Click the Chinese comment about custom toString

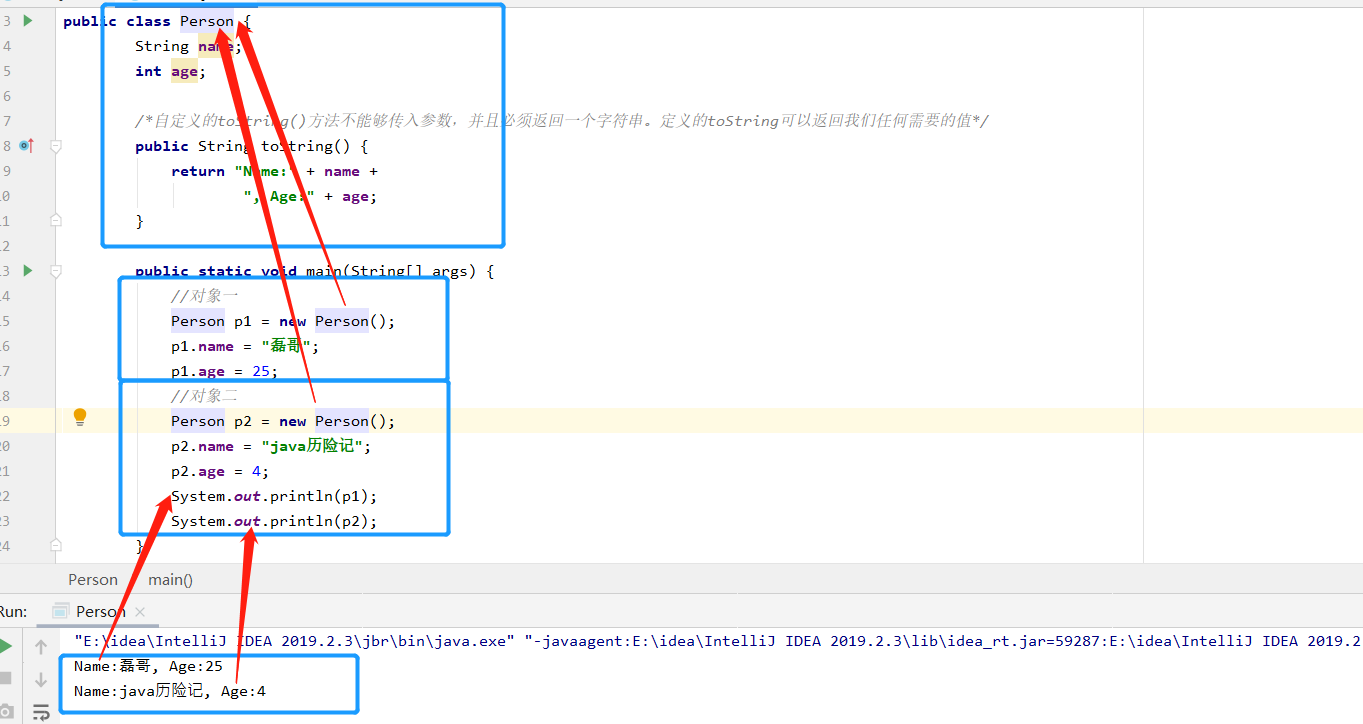coord(562,121)
